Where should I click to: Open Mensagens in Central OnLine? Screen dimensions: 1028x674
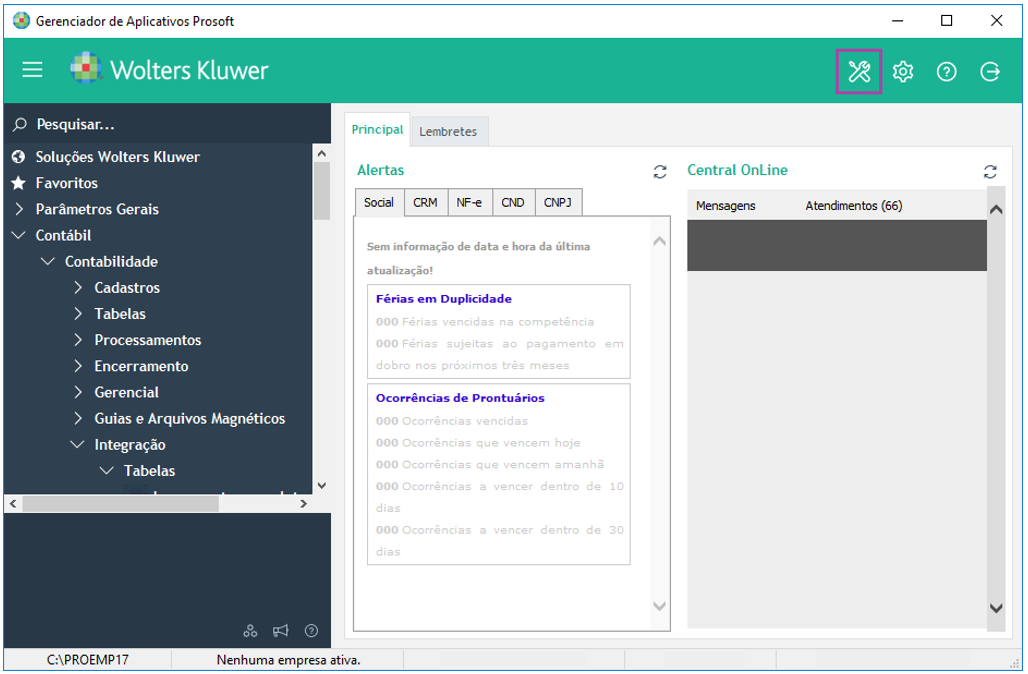(726, 206)
